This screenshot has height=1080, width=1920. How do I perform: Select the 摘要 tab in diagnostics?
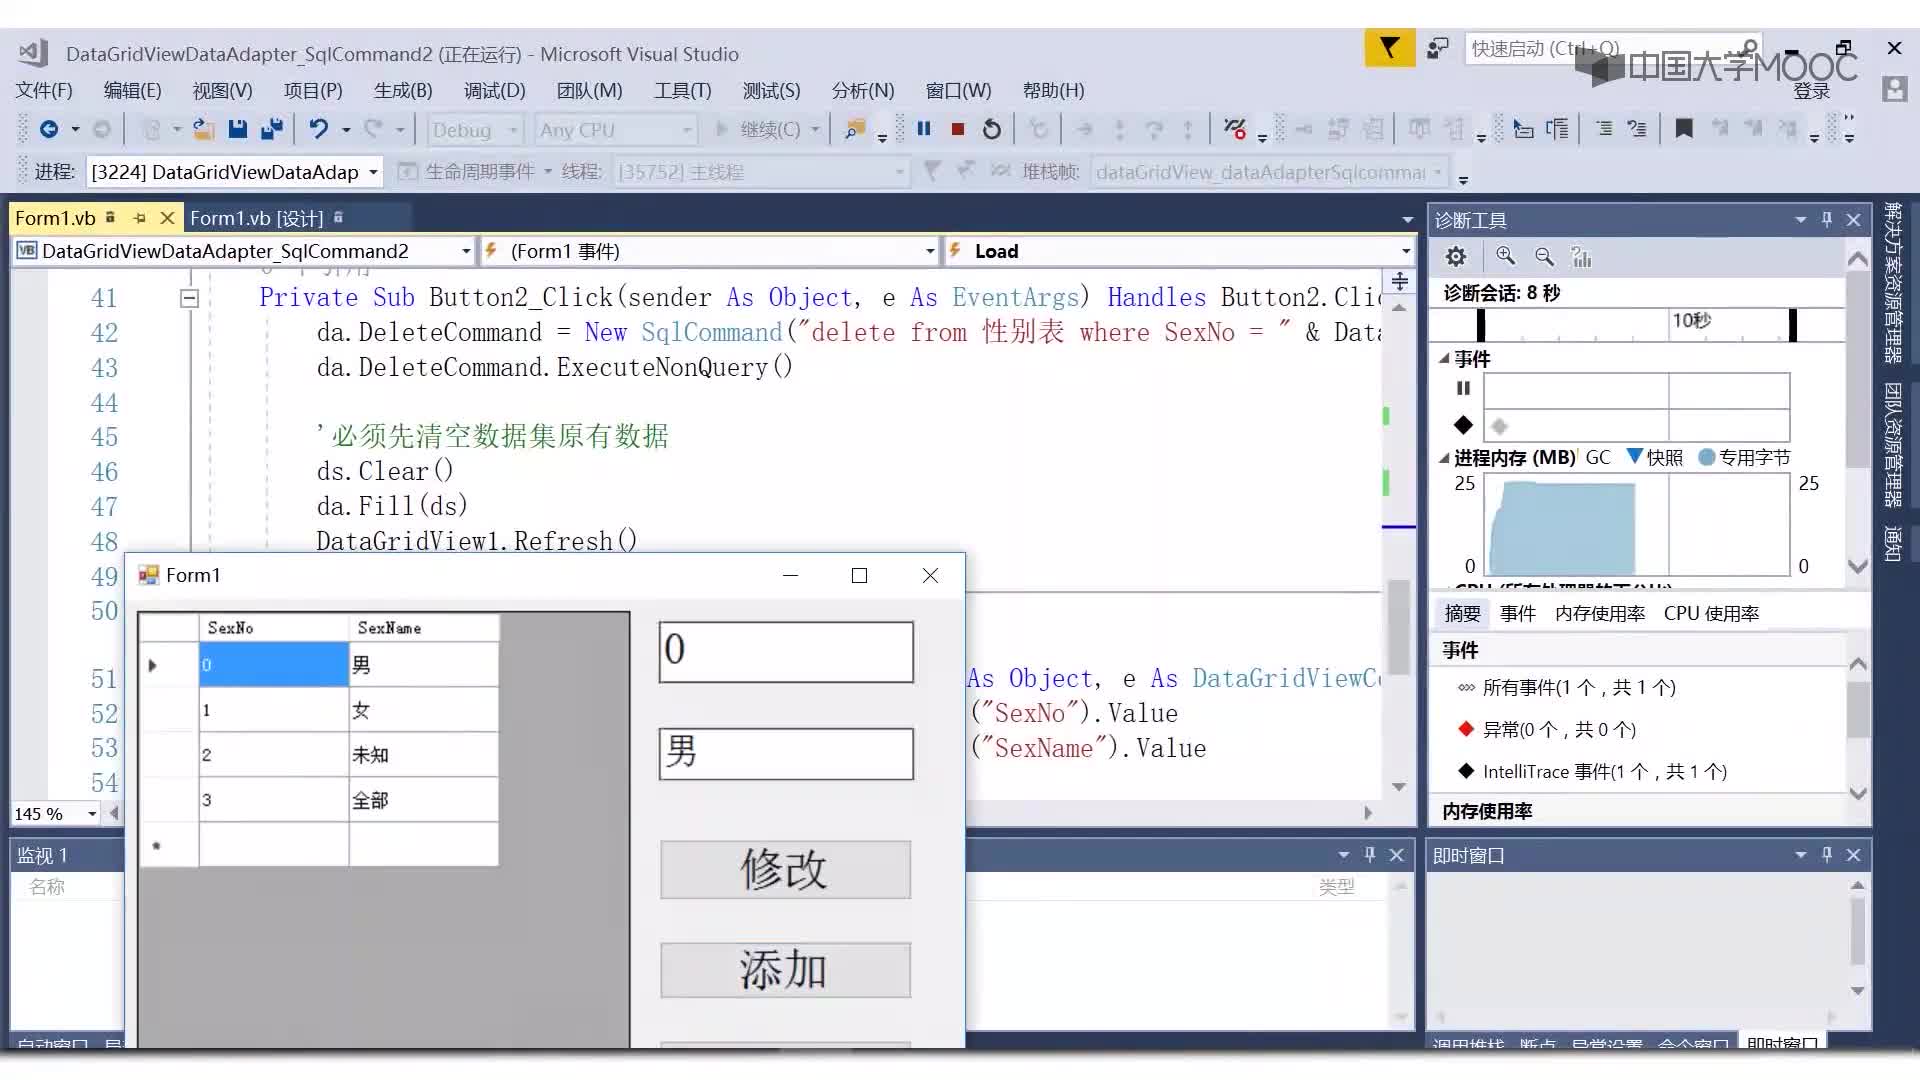pos(1462,613)
